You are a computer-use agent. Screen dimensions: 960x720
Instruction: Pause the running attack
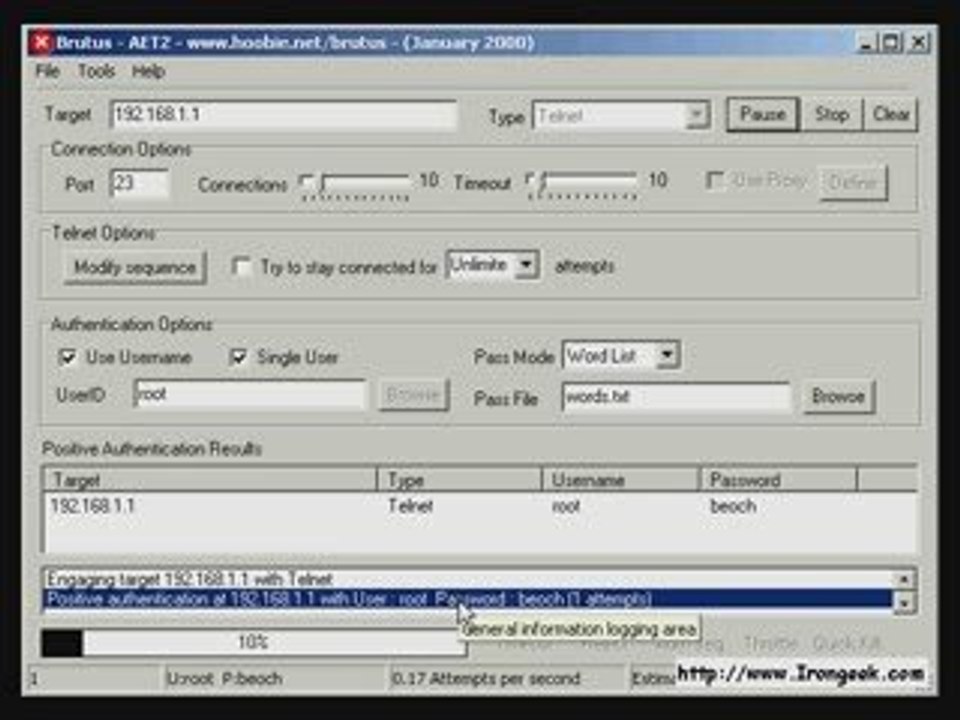[762, 114]
